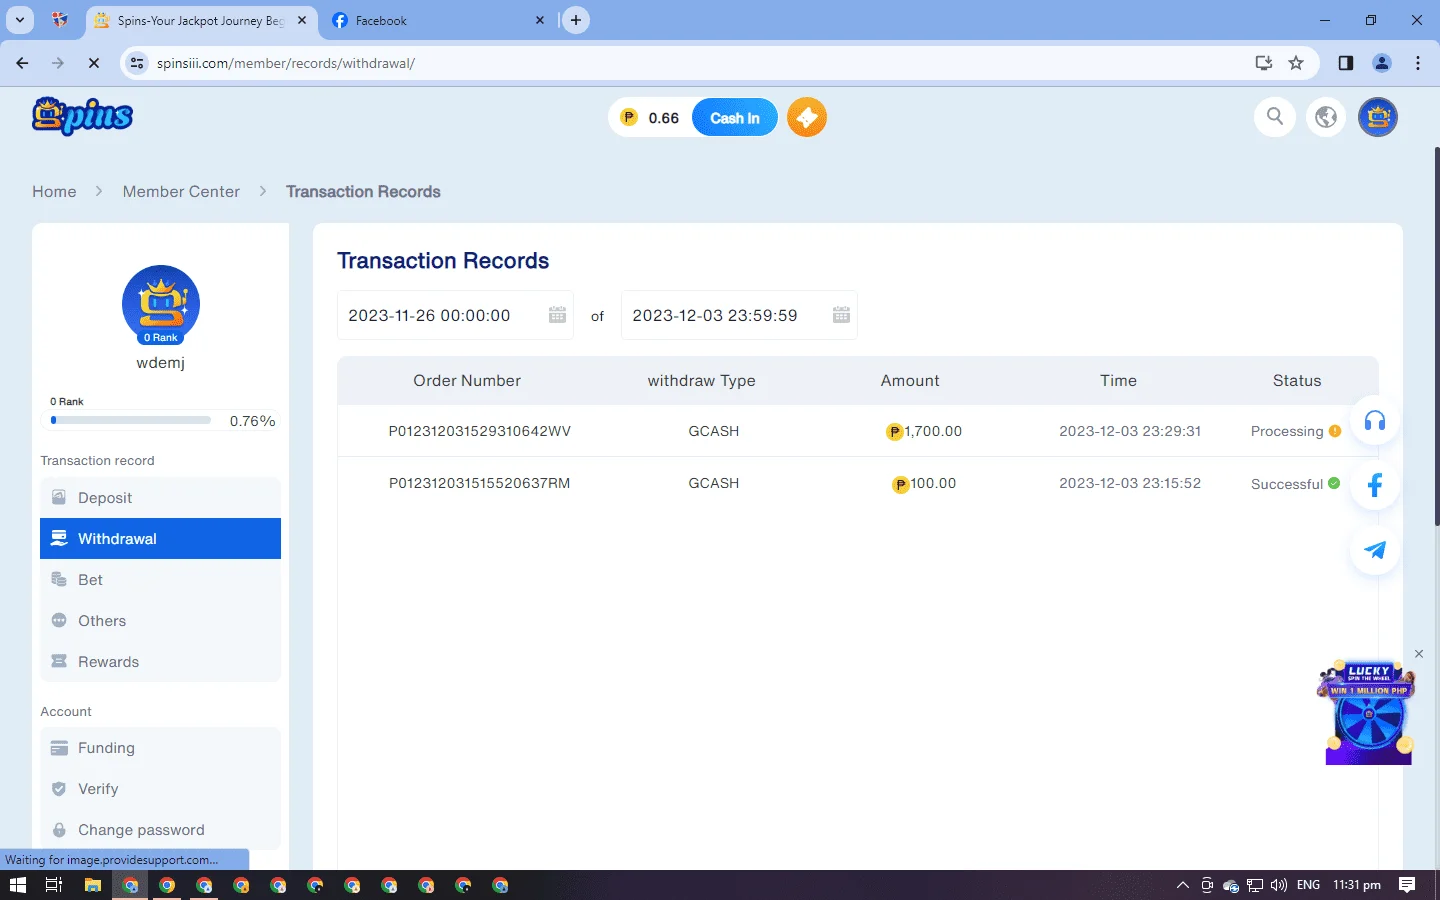1440x900 pixels.
Task: Go back in browser history
Action: coord(22,63)
